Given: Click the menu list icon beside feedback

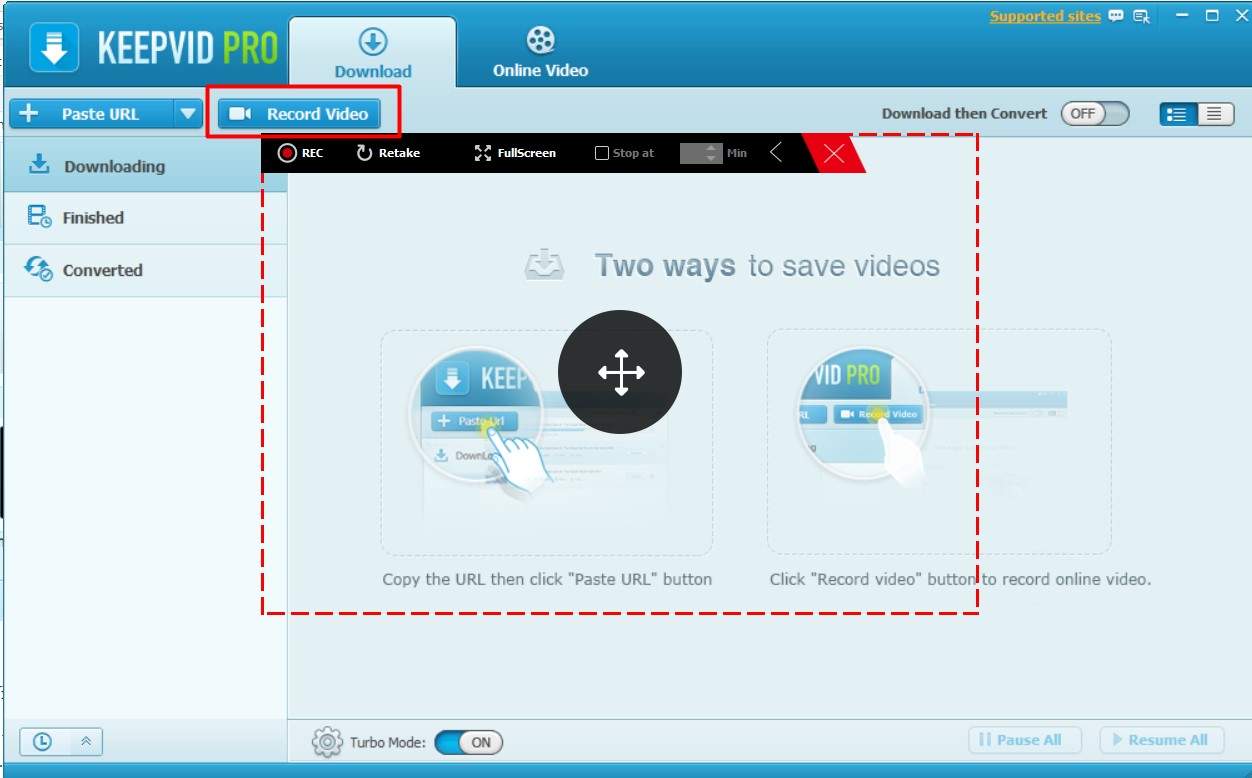Looking at the screenshot, I should tap(1141, 16).
